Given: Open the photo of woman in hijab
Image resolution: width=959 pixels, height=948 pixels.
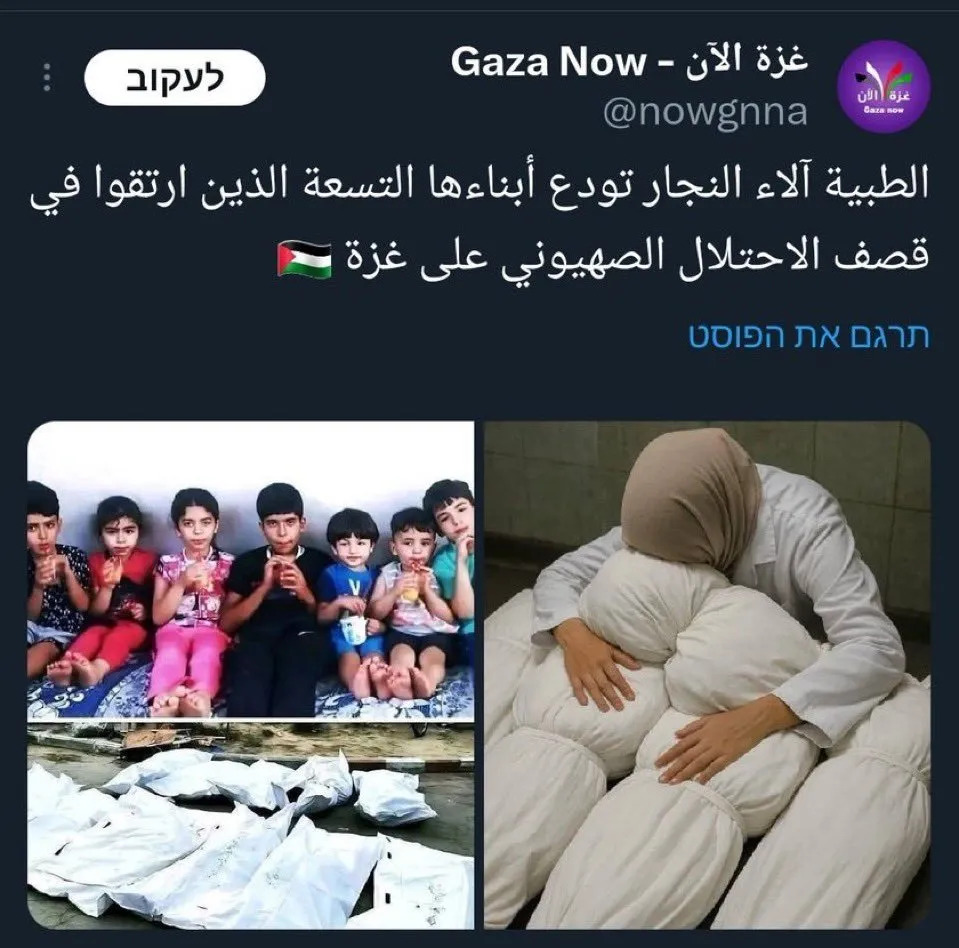Looking at the screenshot, I should pos(707,675).
